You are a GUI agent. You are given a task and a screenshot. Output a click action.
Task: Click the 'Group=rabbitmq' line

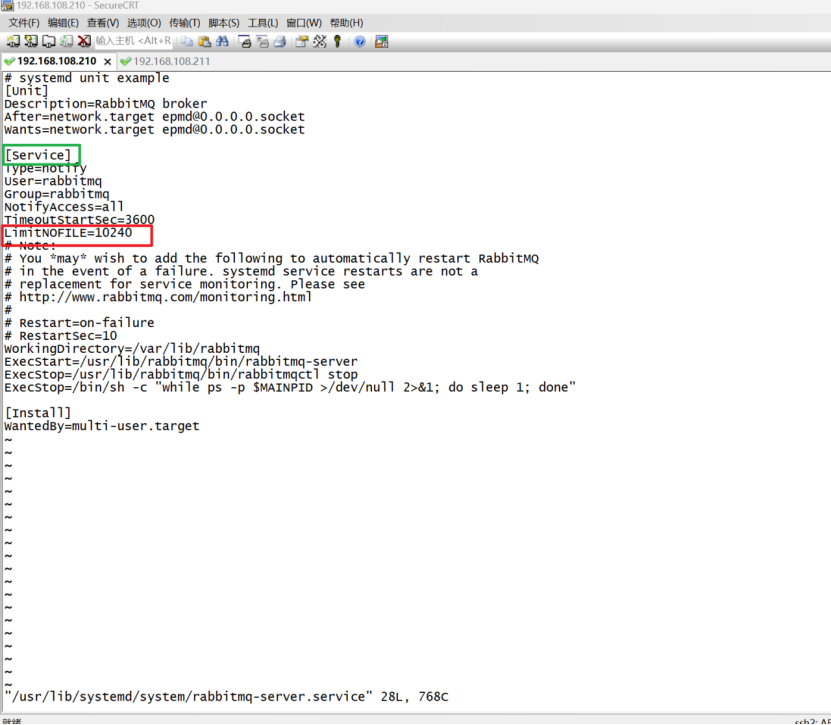pos(57,194)
